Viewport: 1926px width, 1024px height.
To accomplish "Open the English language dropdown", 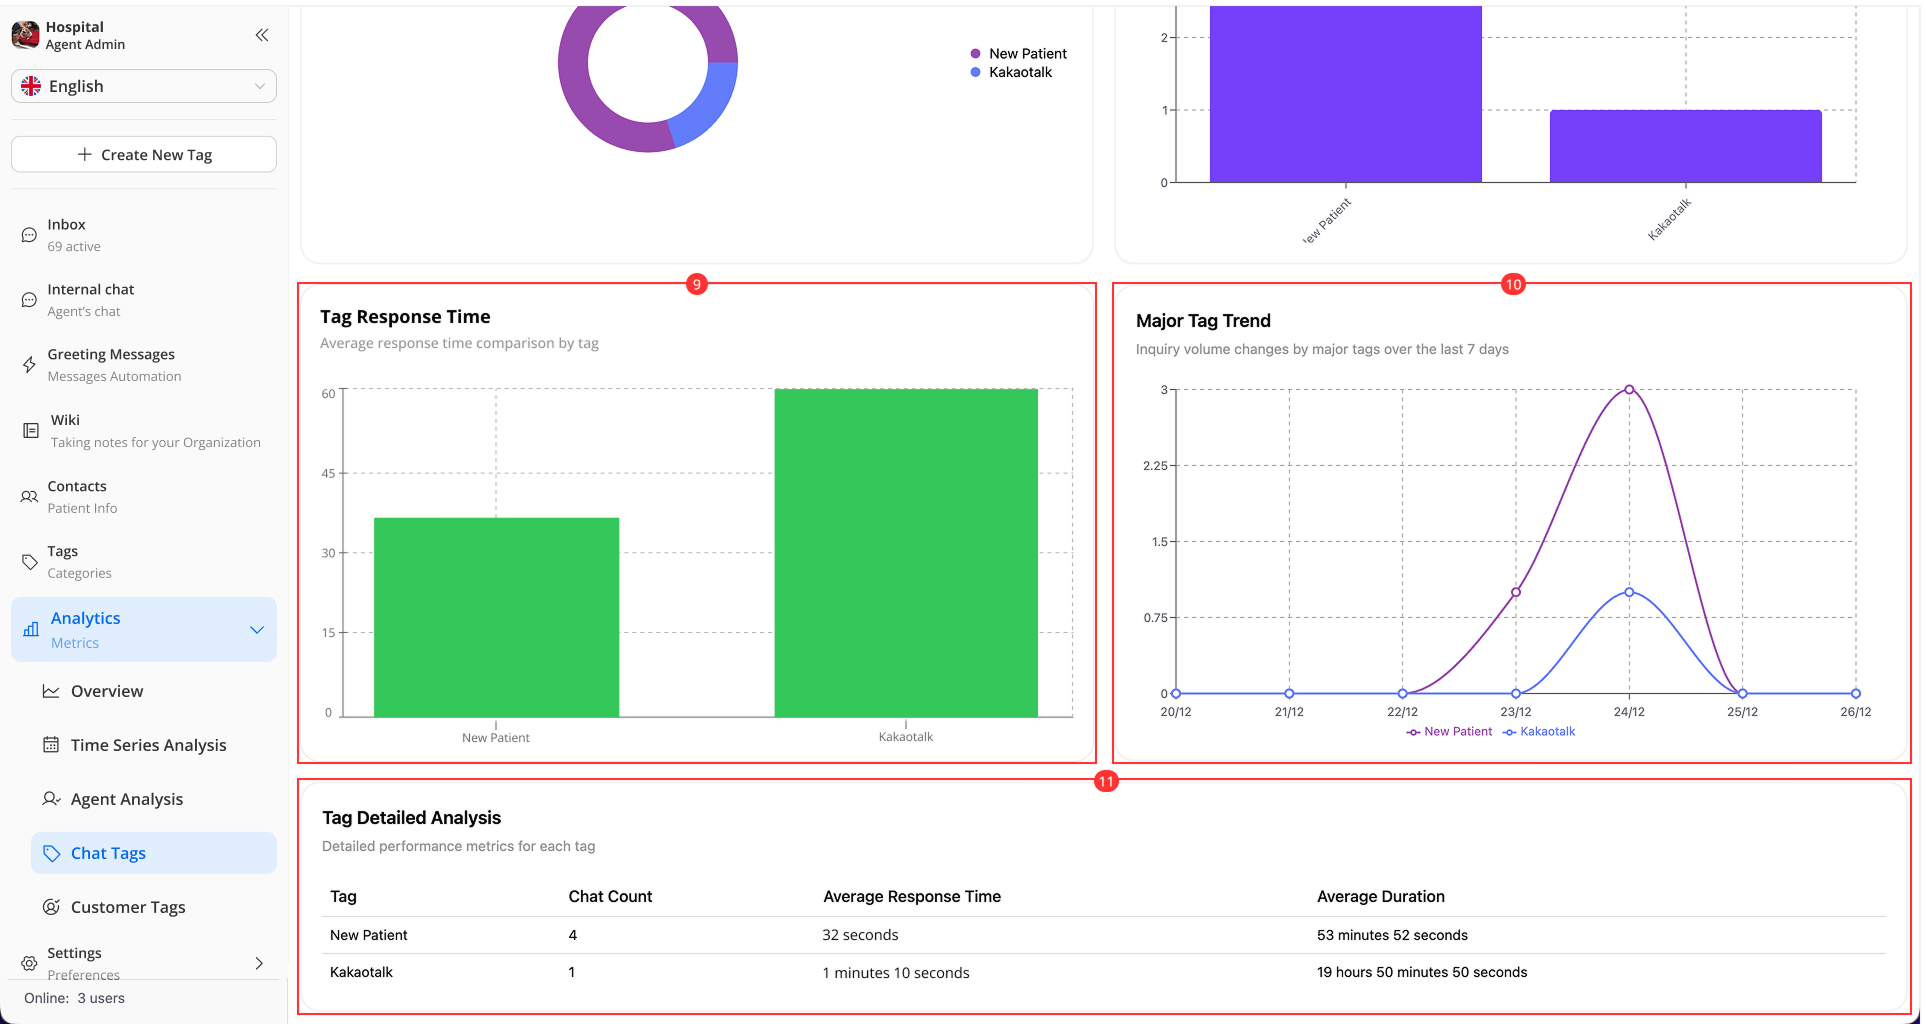I will pos(143,86).
